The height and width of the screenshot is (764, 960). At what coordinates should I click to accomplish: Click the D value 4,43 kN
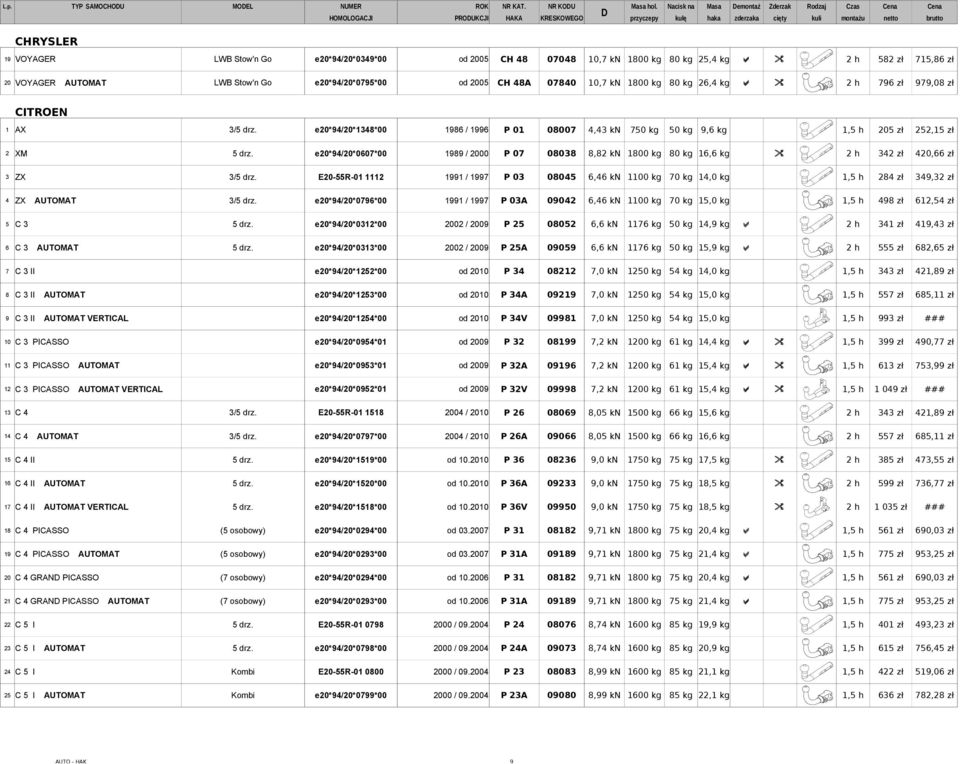604,130
